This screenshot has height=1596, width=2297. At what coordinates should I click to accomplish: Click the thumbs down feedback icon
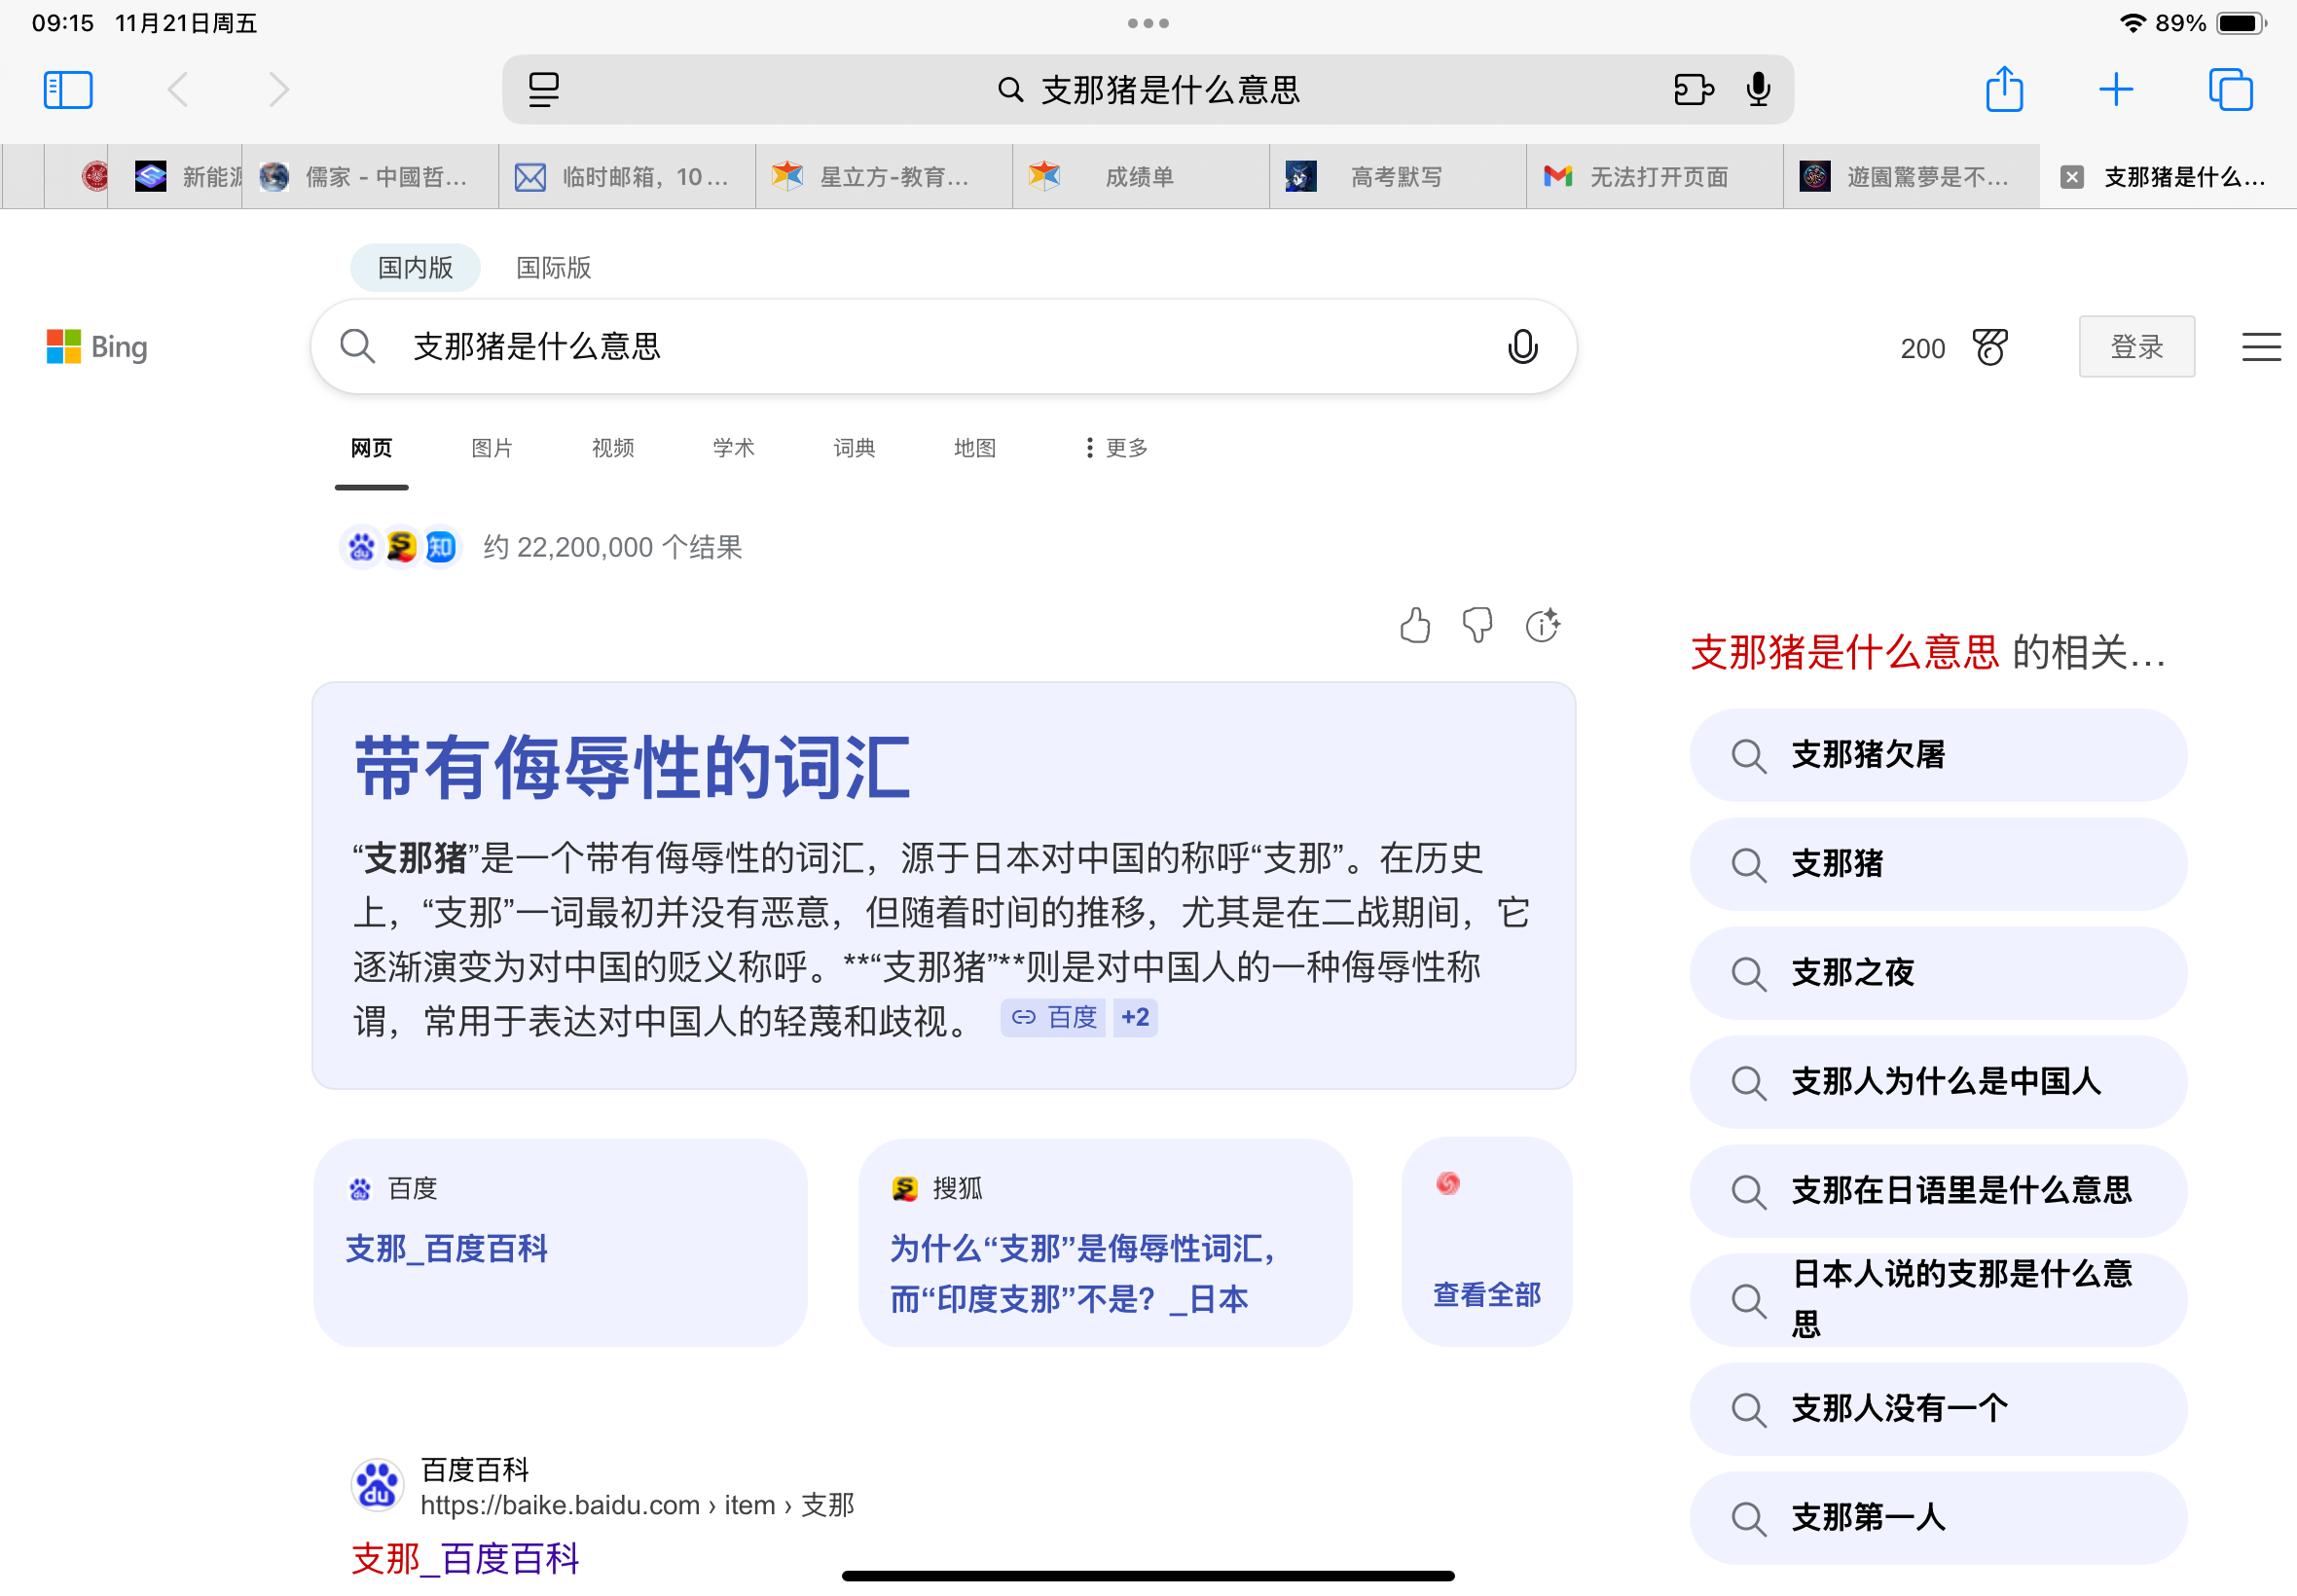[x=1477, y=626]
